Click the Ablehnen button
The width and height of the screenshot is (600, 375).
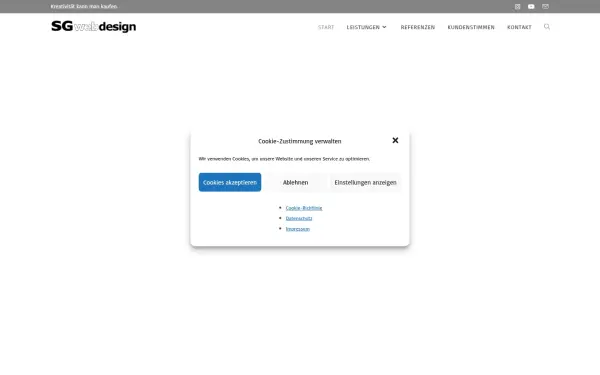(x=295, y=183)
